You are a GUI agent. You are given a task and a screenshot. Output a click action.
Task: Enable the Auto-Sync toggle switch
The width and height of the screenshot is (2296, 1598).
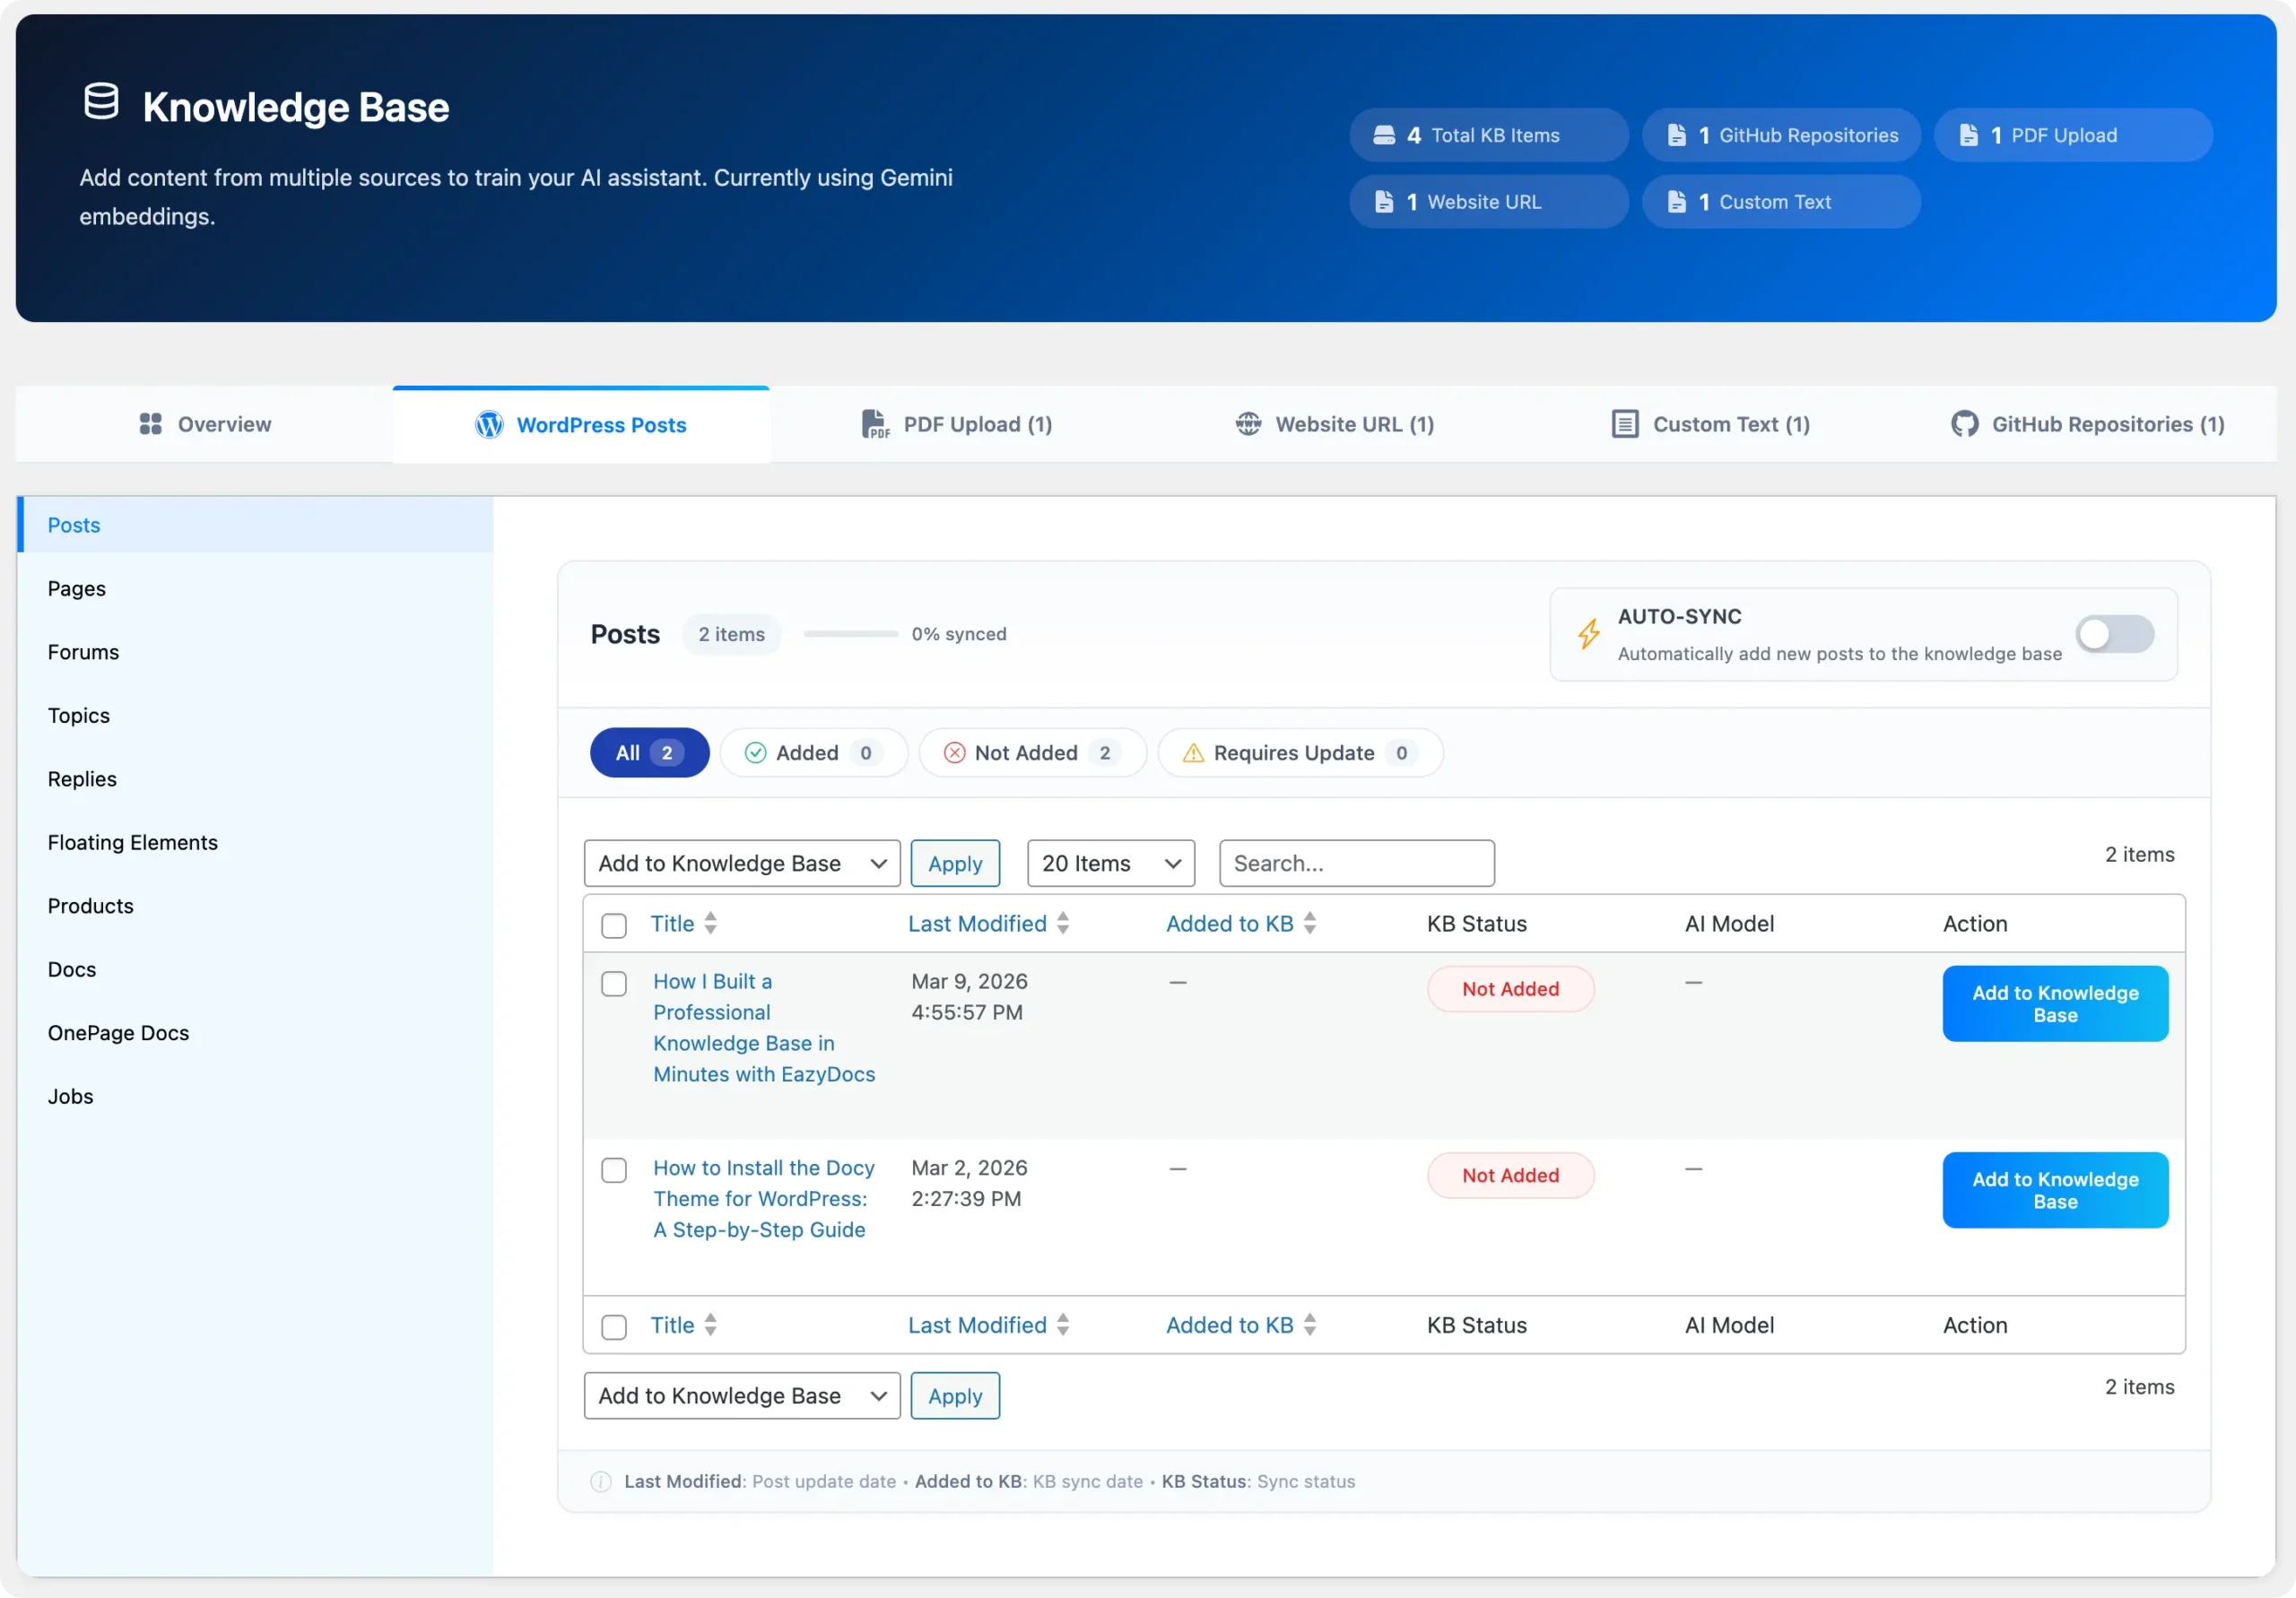[x=2114, y=634]
